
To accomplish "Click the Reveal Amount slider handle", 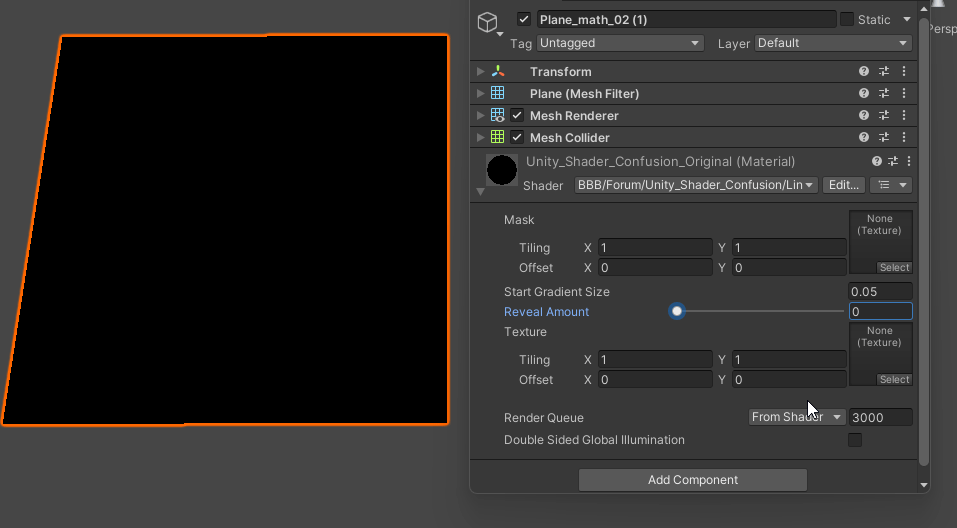I will 677,312.
